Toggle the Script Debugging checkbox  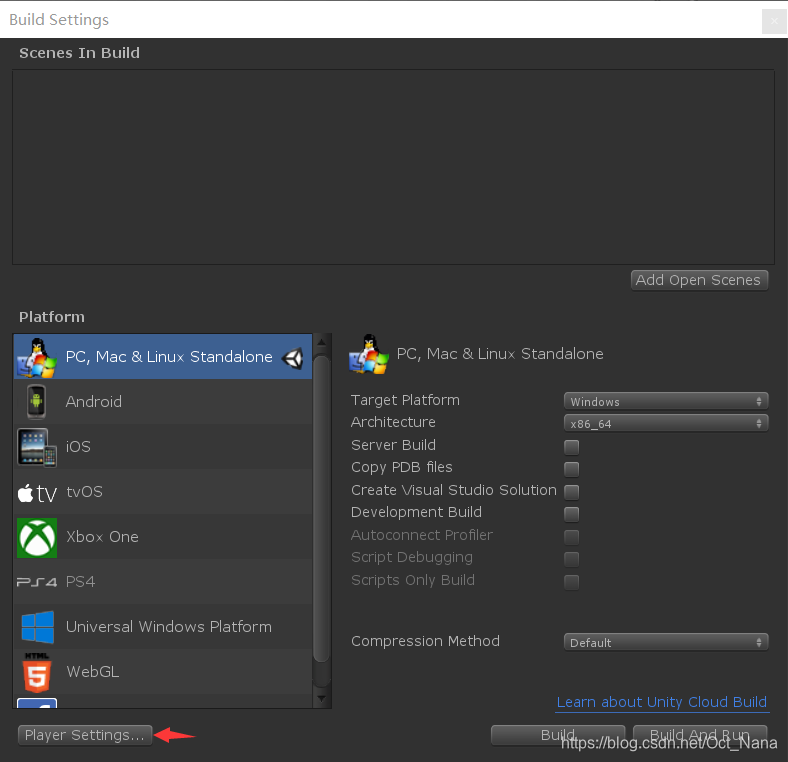click(571, 559)
